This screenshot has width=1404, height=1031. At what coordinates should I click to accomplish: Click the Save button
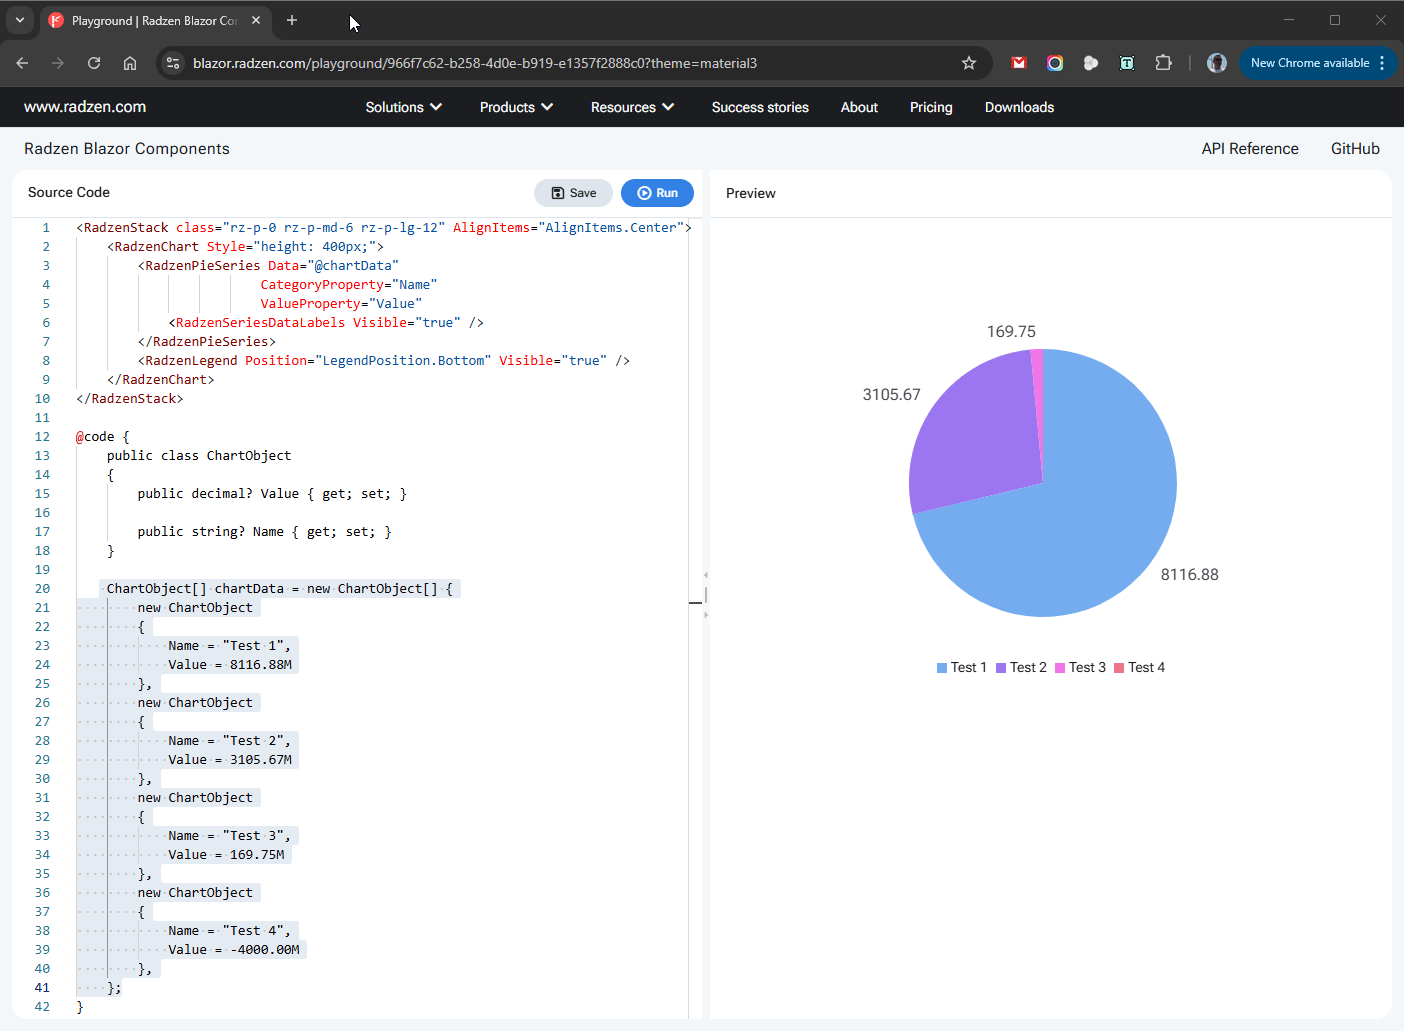point(573,193)
